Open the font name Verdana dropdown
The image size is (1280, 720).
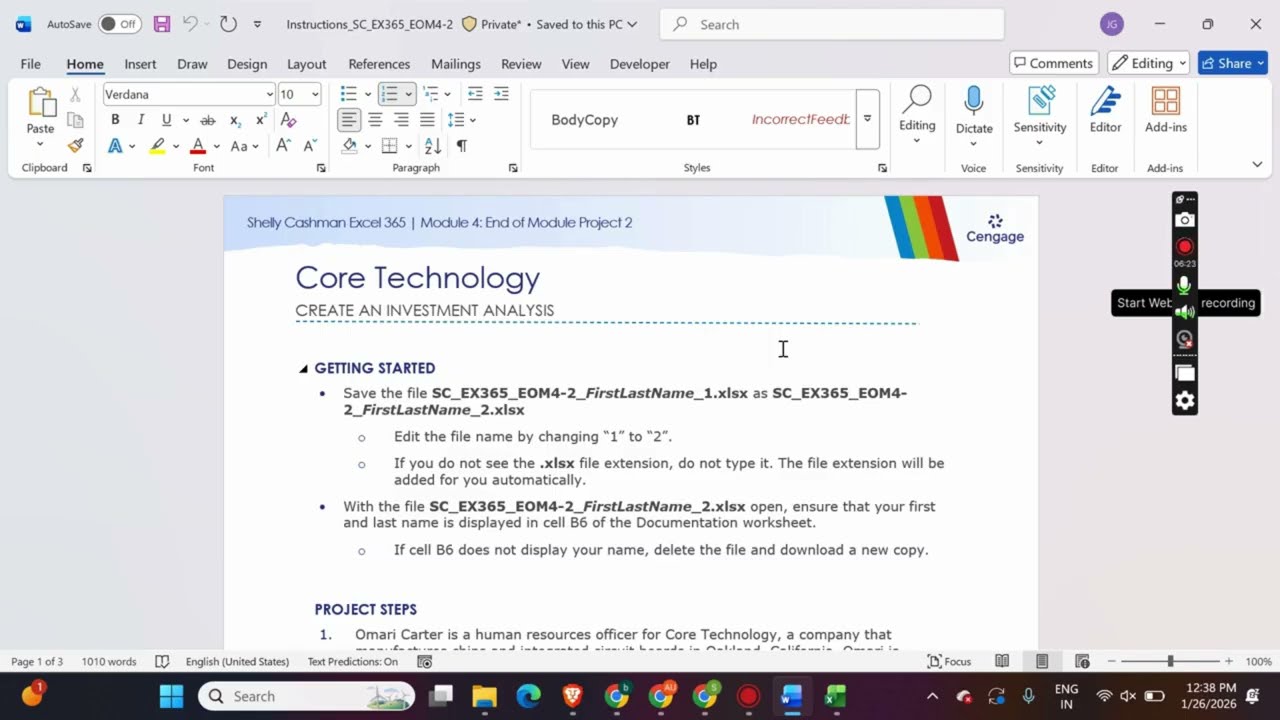269,94
